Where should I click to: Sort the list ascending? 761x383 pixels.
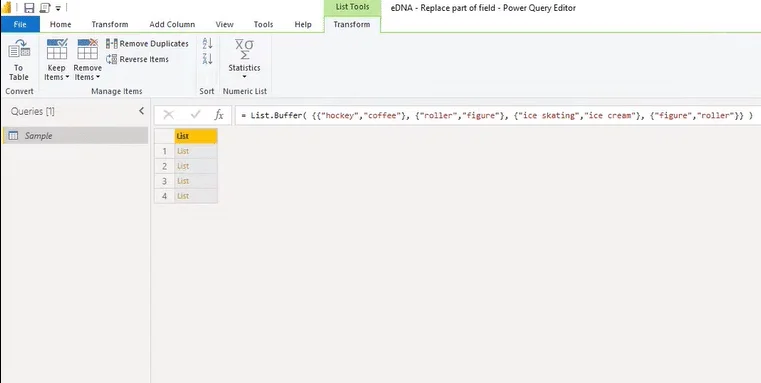pyautogui.click(x=208, y=43)
